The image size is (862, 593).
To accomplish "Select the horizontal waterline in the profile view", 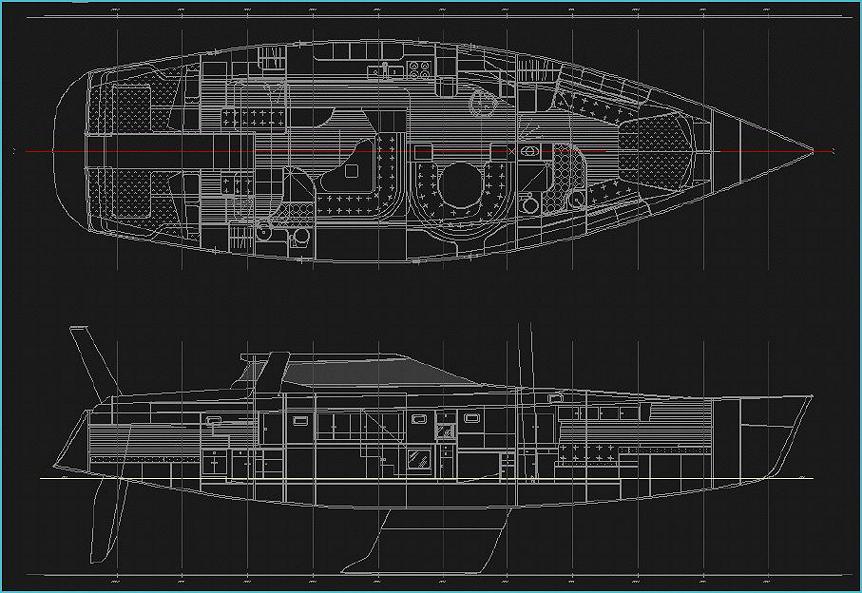I will 426,478.
